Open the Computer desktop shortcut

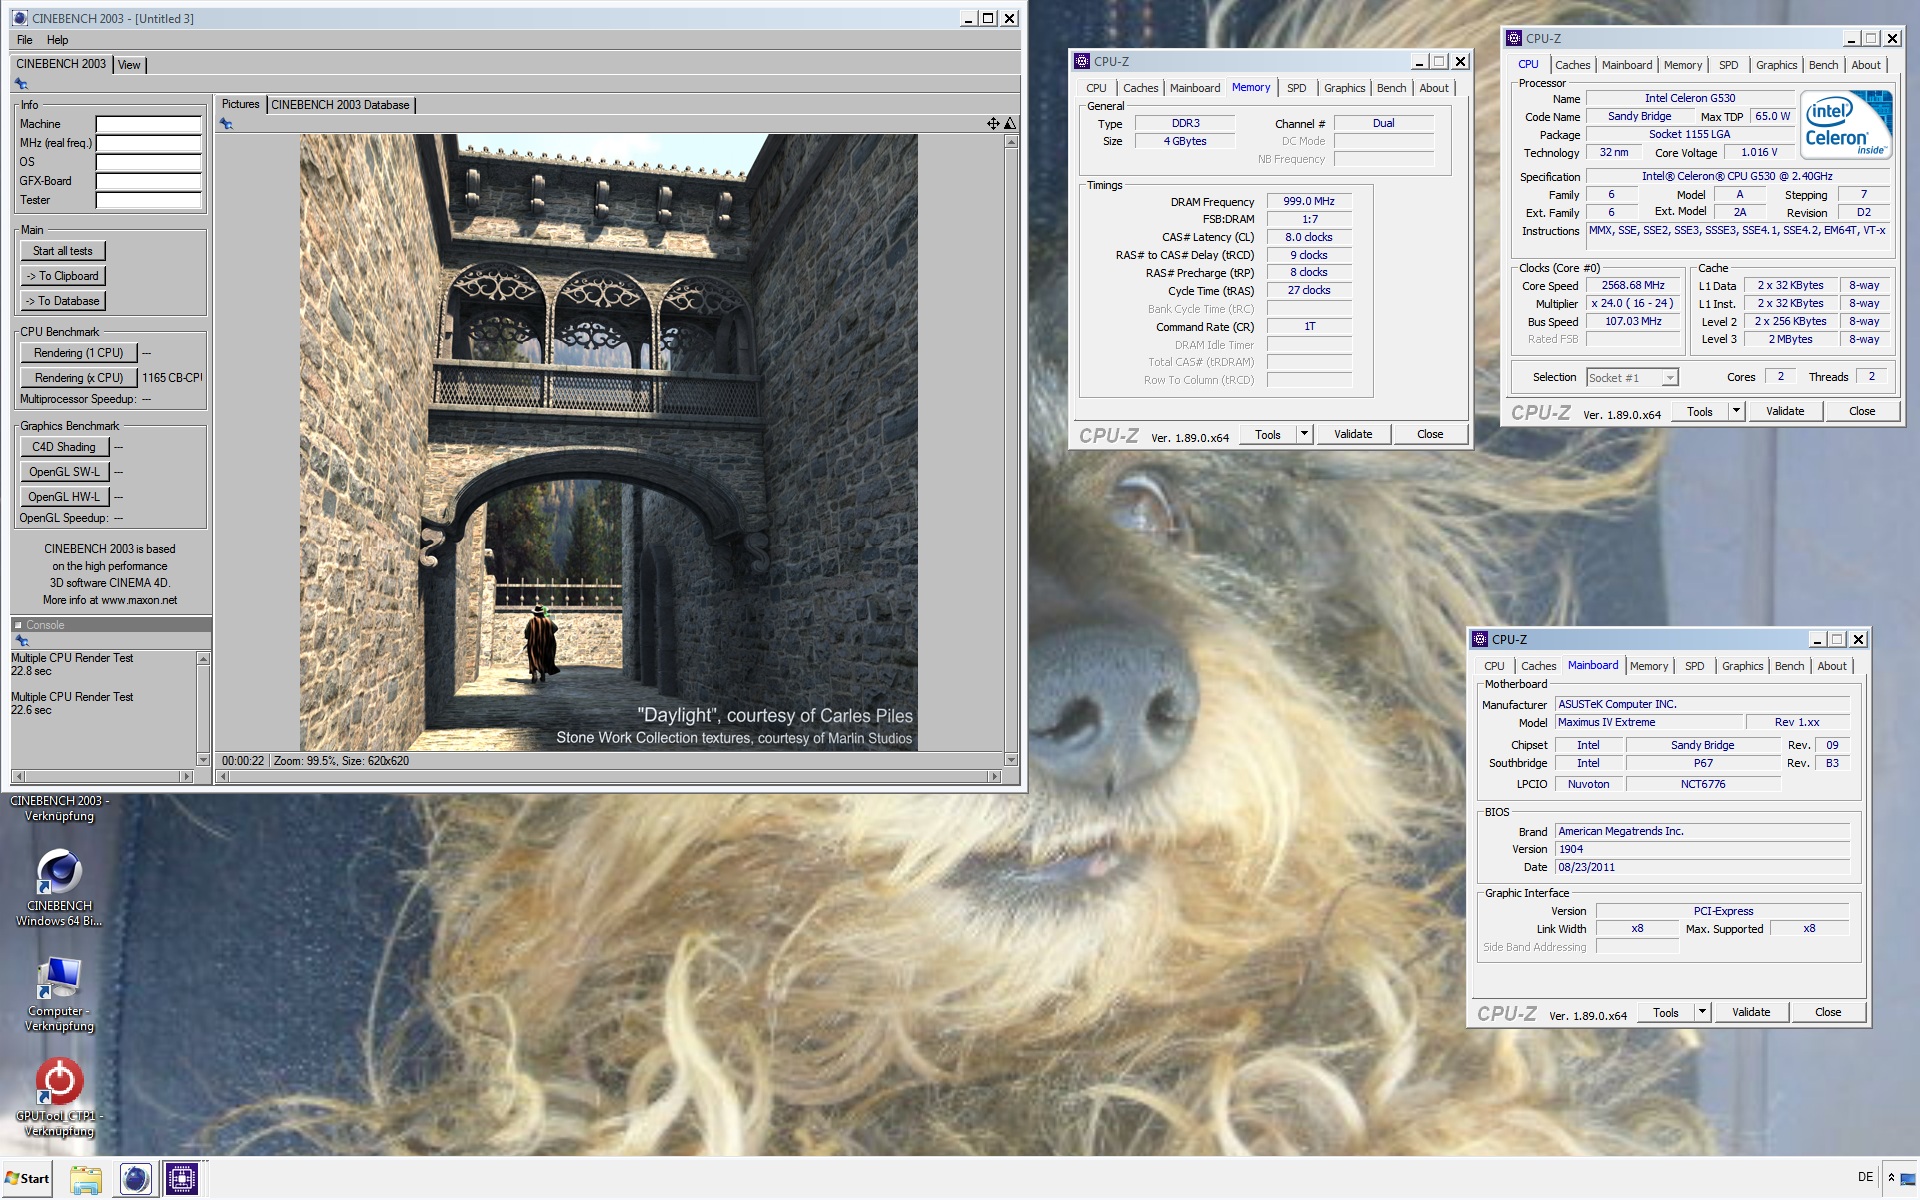coord(59,994)
